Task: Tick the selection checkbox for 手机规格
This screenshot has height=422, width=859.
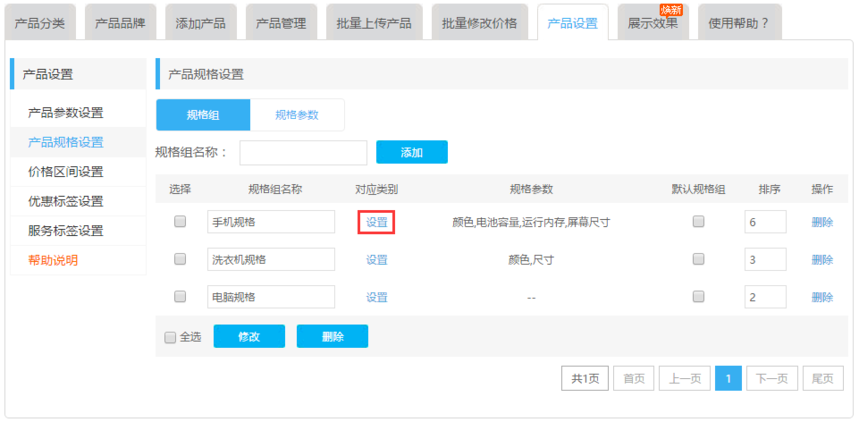Action: click(180, 221)
